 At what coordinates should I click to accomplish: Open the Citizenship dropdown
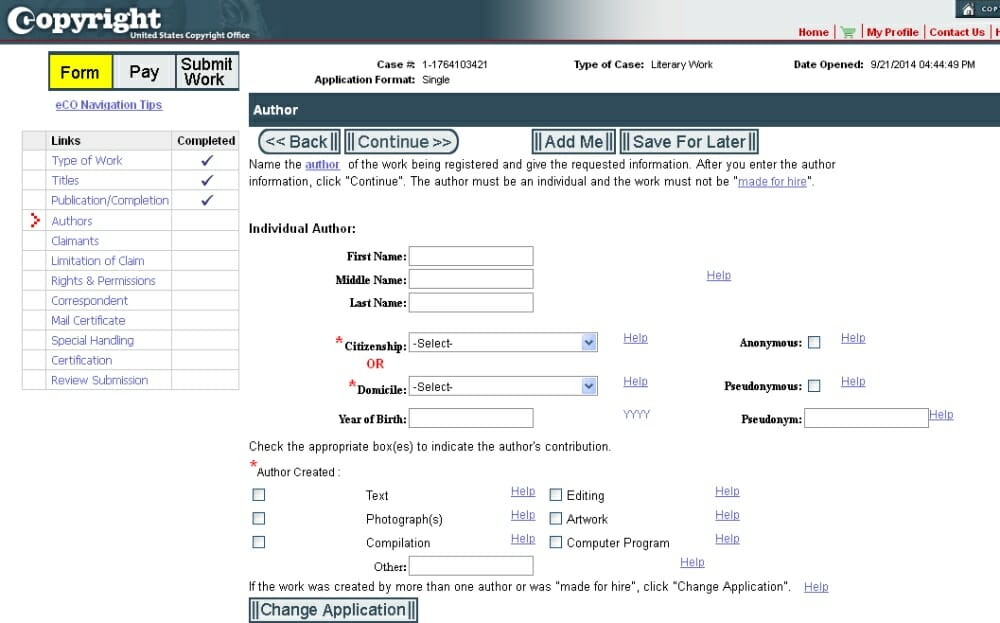503,342
